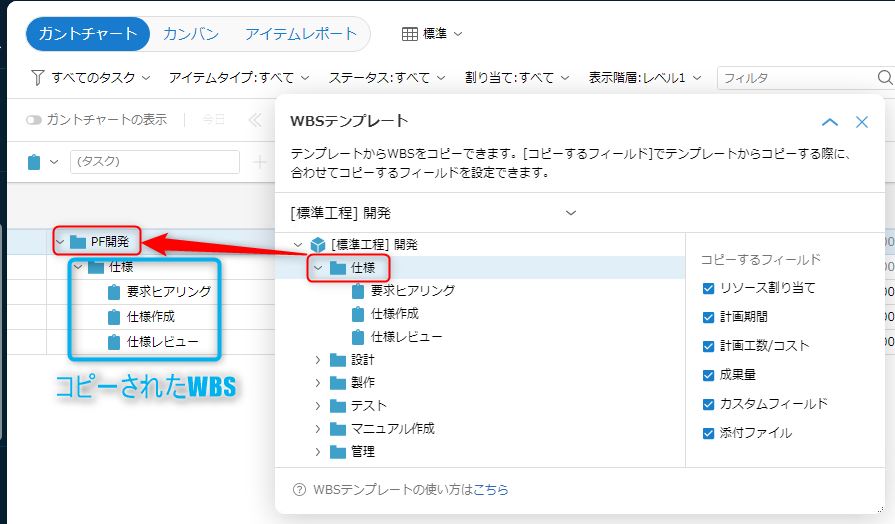The width and height of the screenshot is (895, 524).
Task: Open the 割り当て:すべて dropdown
Action: tap(517, 78)
